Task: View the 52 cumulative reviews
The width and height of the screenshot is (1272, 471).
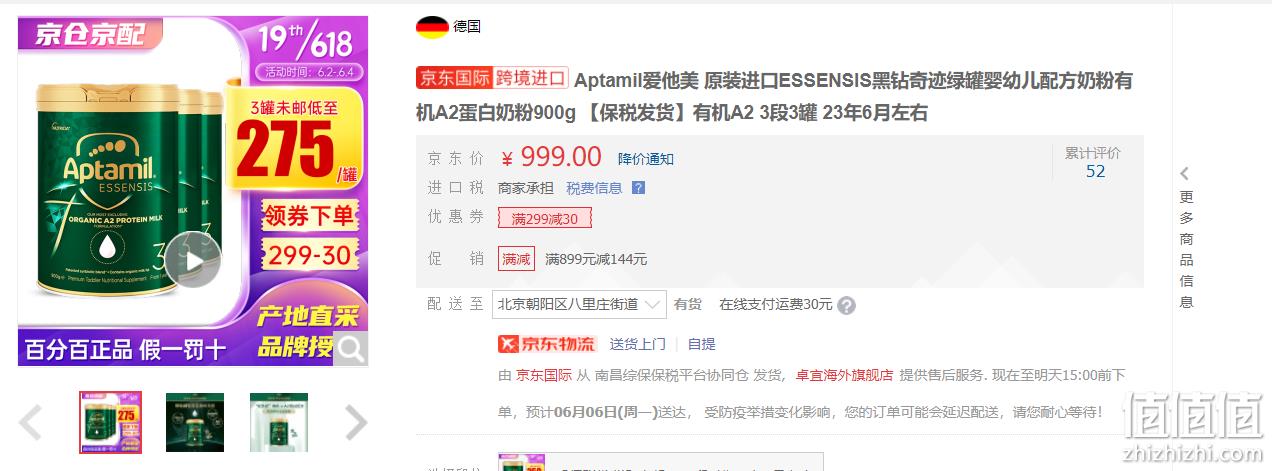Action: (x=1095, y=171)
